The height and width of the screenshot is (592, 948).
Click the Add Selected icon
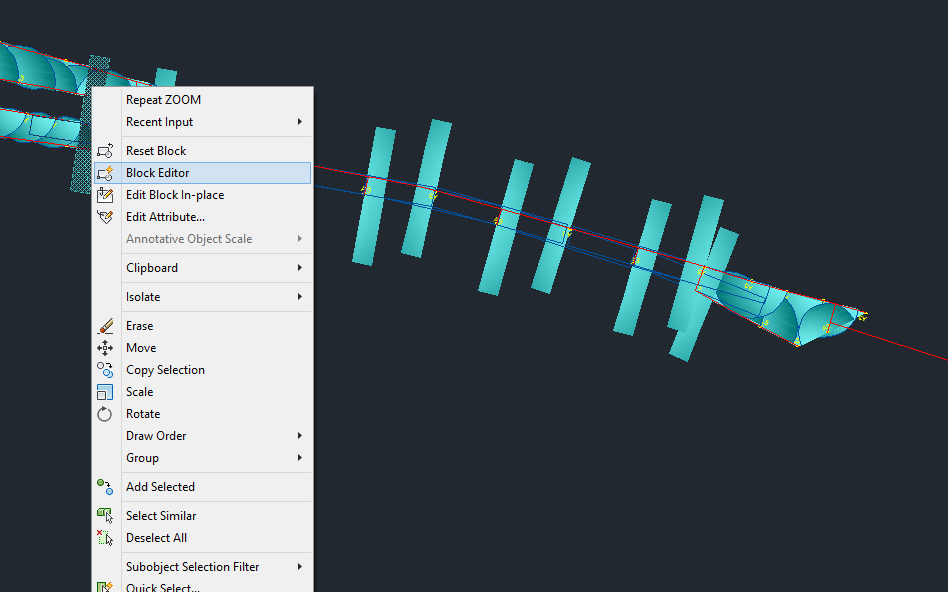coord(105,487)
